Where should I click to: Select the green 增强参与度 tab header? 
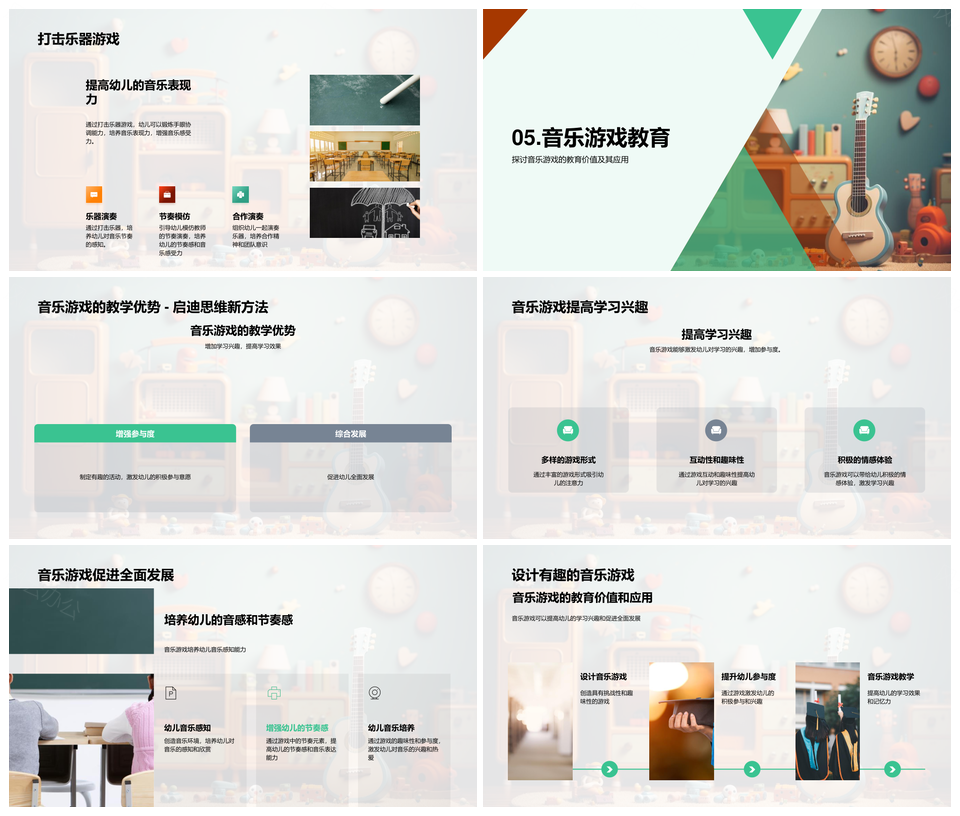point(135,434)
